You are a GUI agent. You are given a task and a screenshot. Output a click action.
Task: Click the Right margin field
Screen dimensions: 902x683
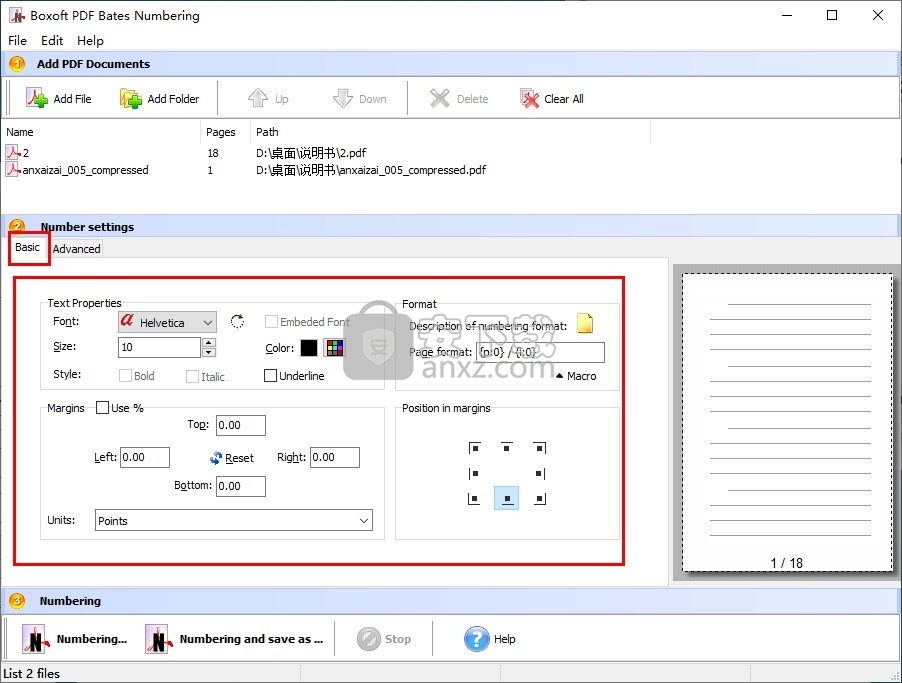click(335, 457)
